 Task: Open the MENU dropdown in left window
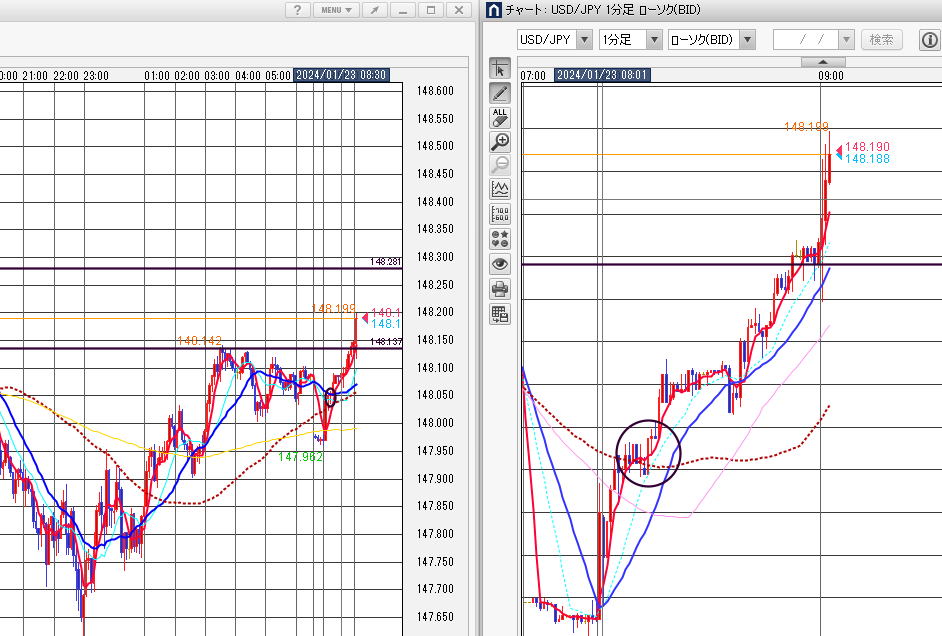pyautogui.click(x=336, y=10)
